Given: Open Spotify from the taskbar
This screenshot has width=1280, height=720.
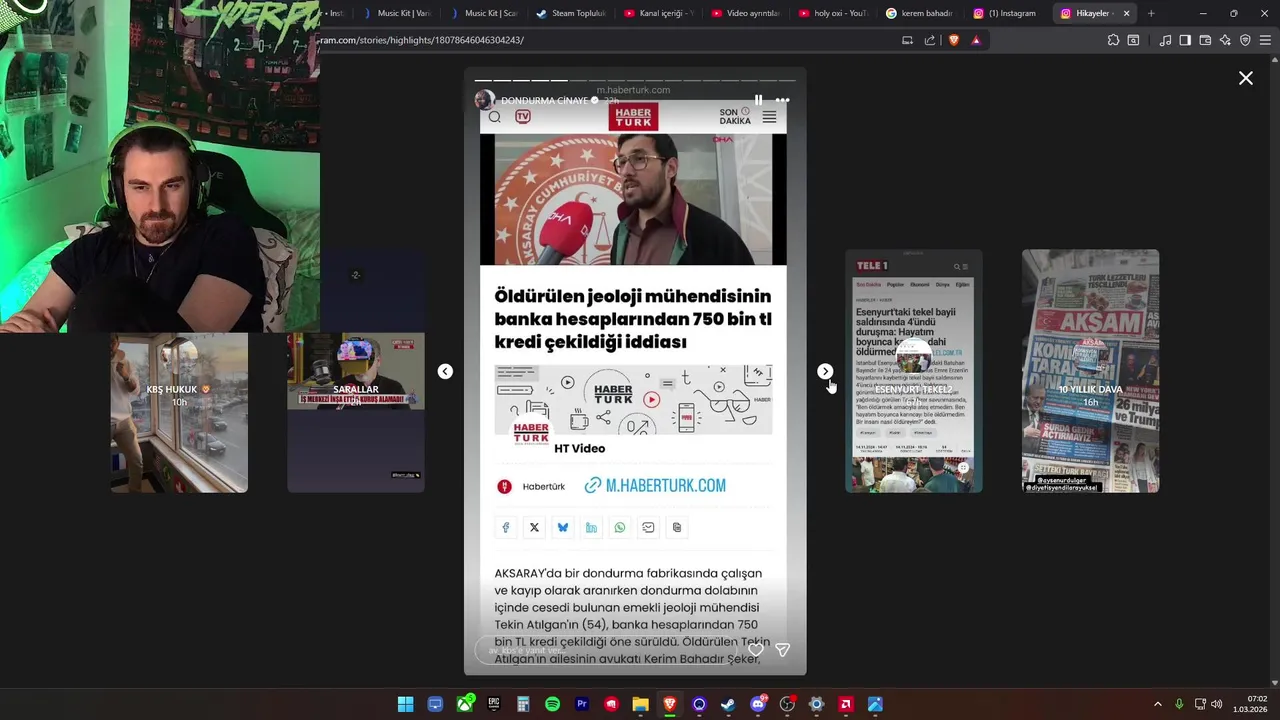Looking at the screenshot, I should tap(552, 704).
